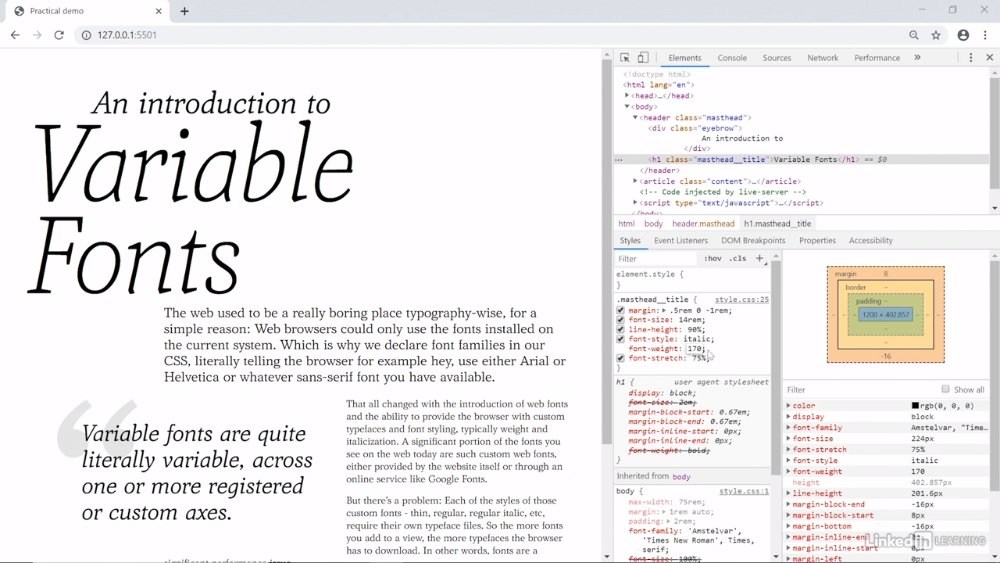Expand the margin shorthand in .masthead__title
1000x563 pixels.
tap(665, 311)
